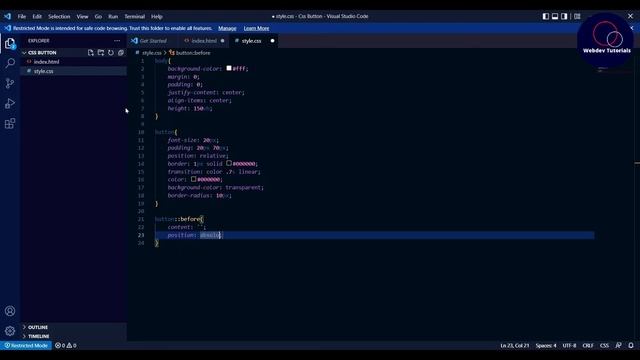The height and width of the screenshot is (360, 640).
Task: Open the Run menu
Action: [x=113, y=16]
